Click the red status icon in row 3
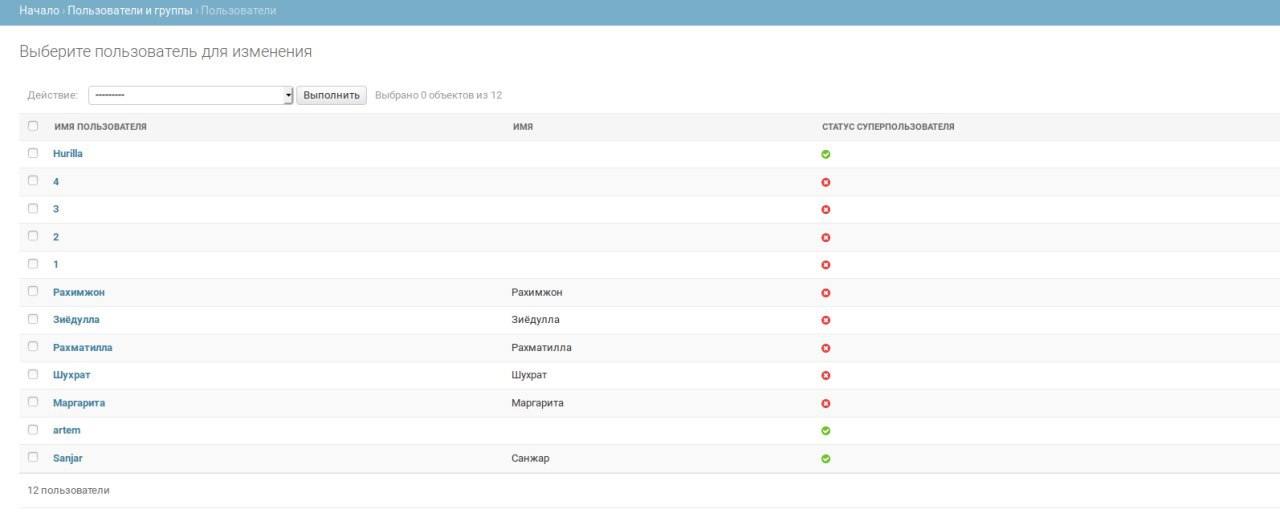The height and width of the screenshot is (529, 1280). 826,210
